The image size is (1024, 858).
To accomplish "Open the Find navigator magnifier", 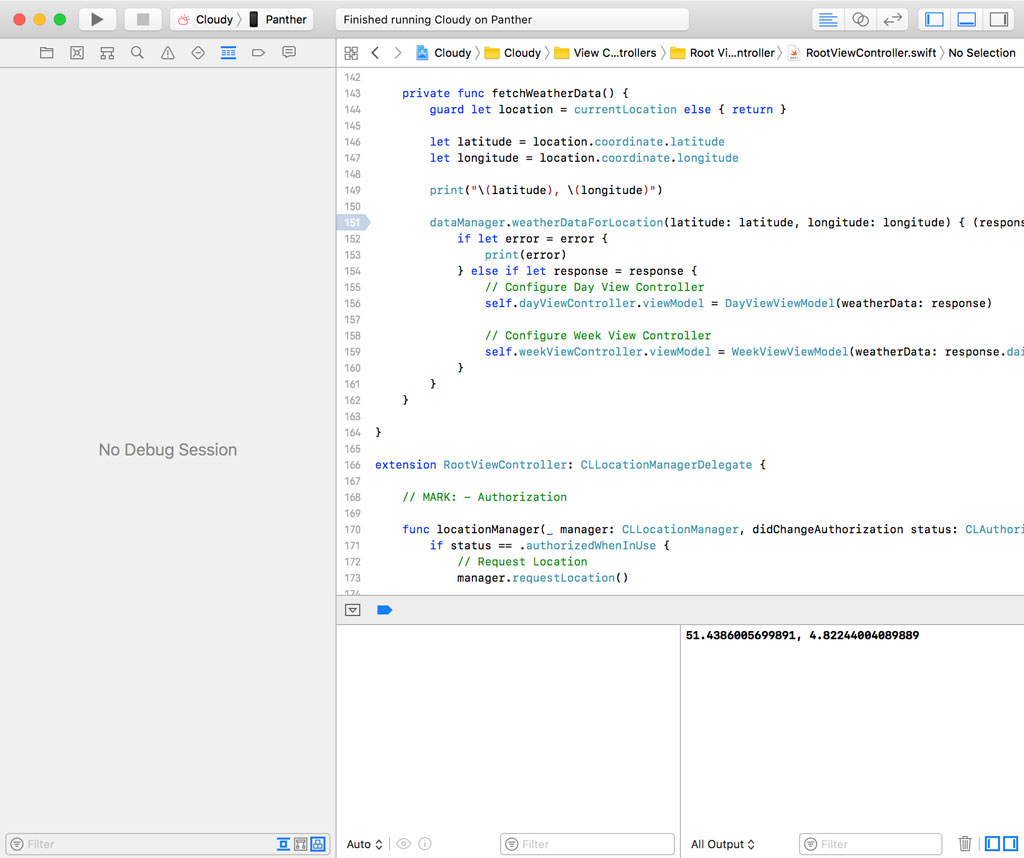I will [x=137, y=52].
